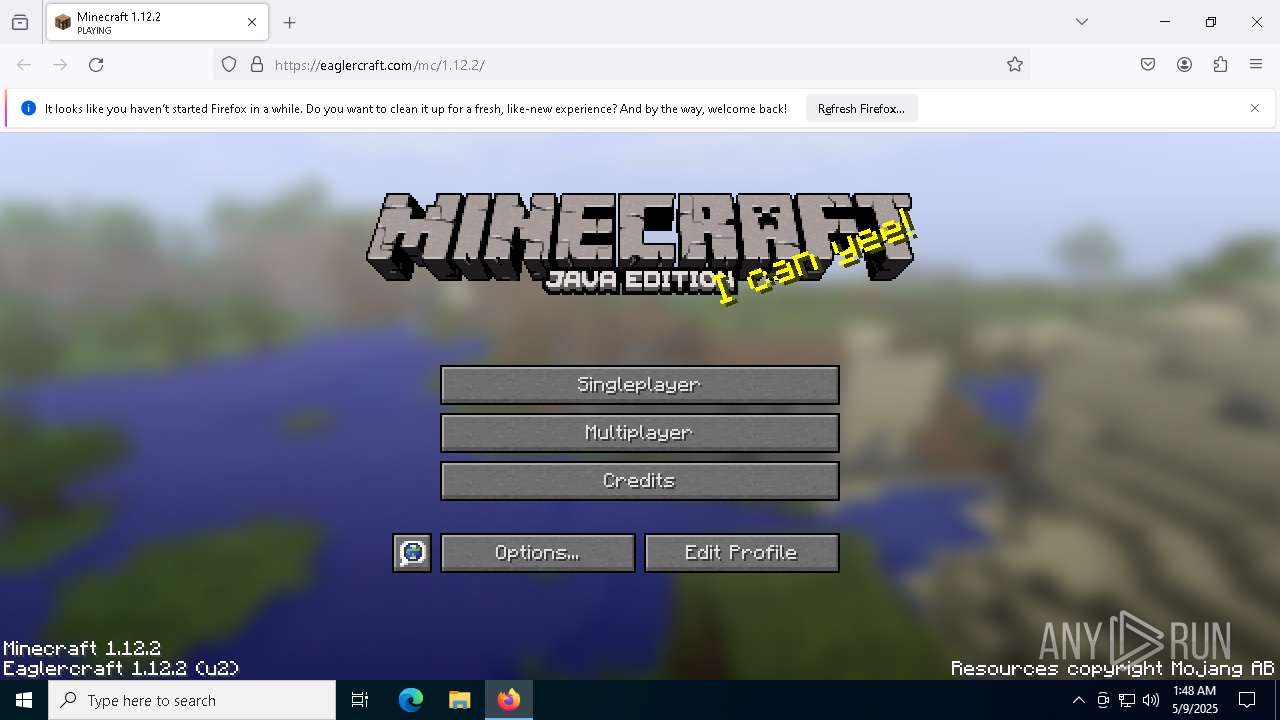Screen dimensions: 1280x720
Task: Select the Minecraft 1.12.2 browser tab
Action: (x=157, y=22)
